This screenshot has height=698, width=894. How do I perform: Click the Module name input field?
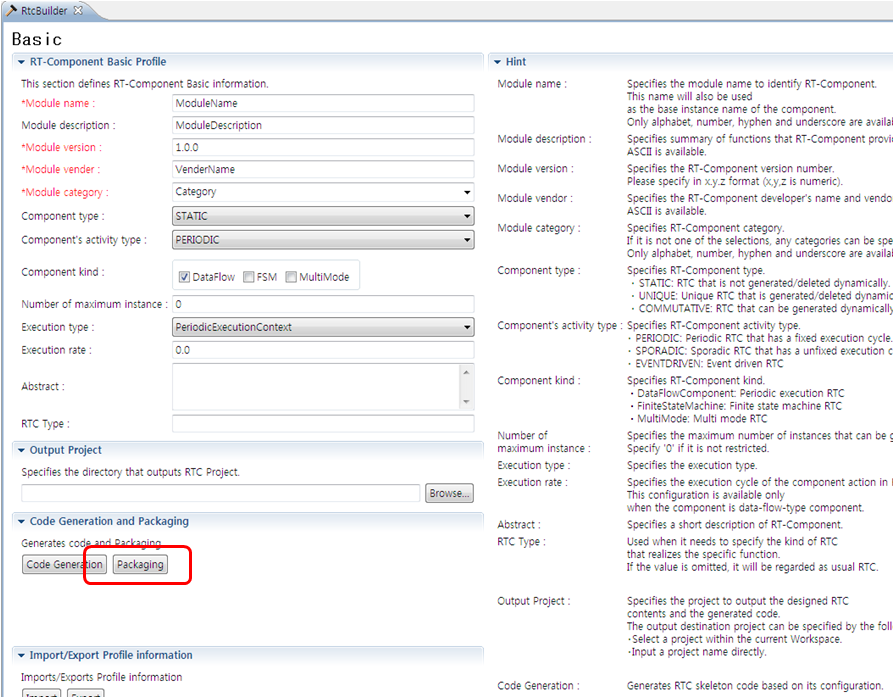(323, 103)
